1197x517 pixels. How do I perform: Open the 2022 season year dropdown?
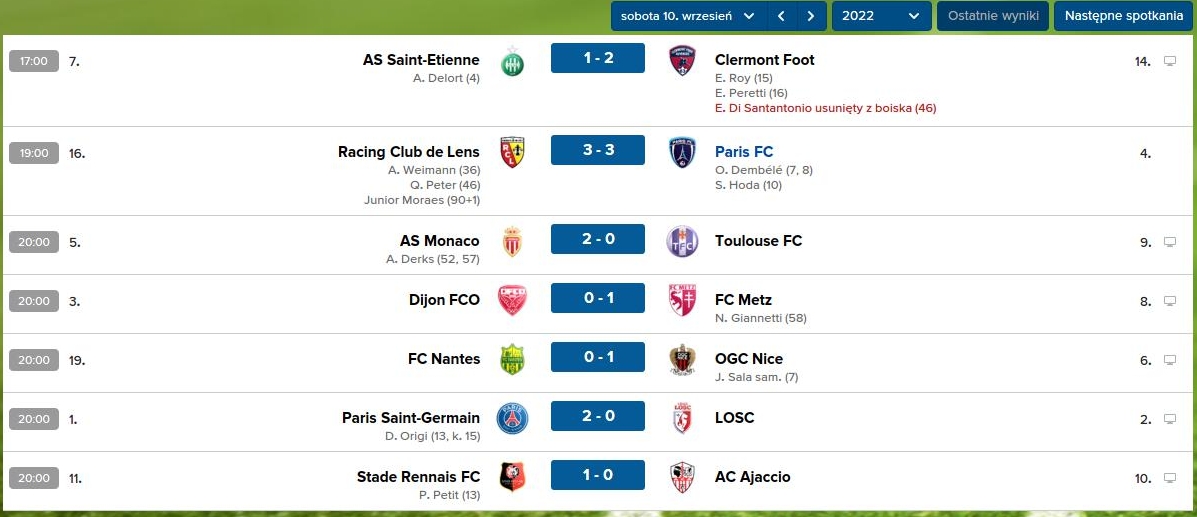(x=881, y=16)
